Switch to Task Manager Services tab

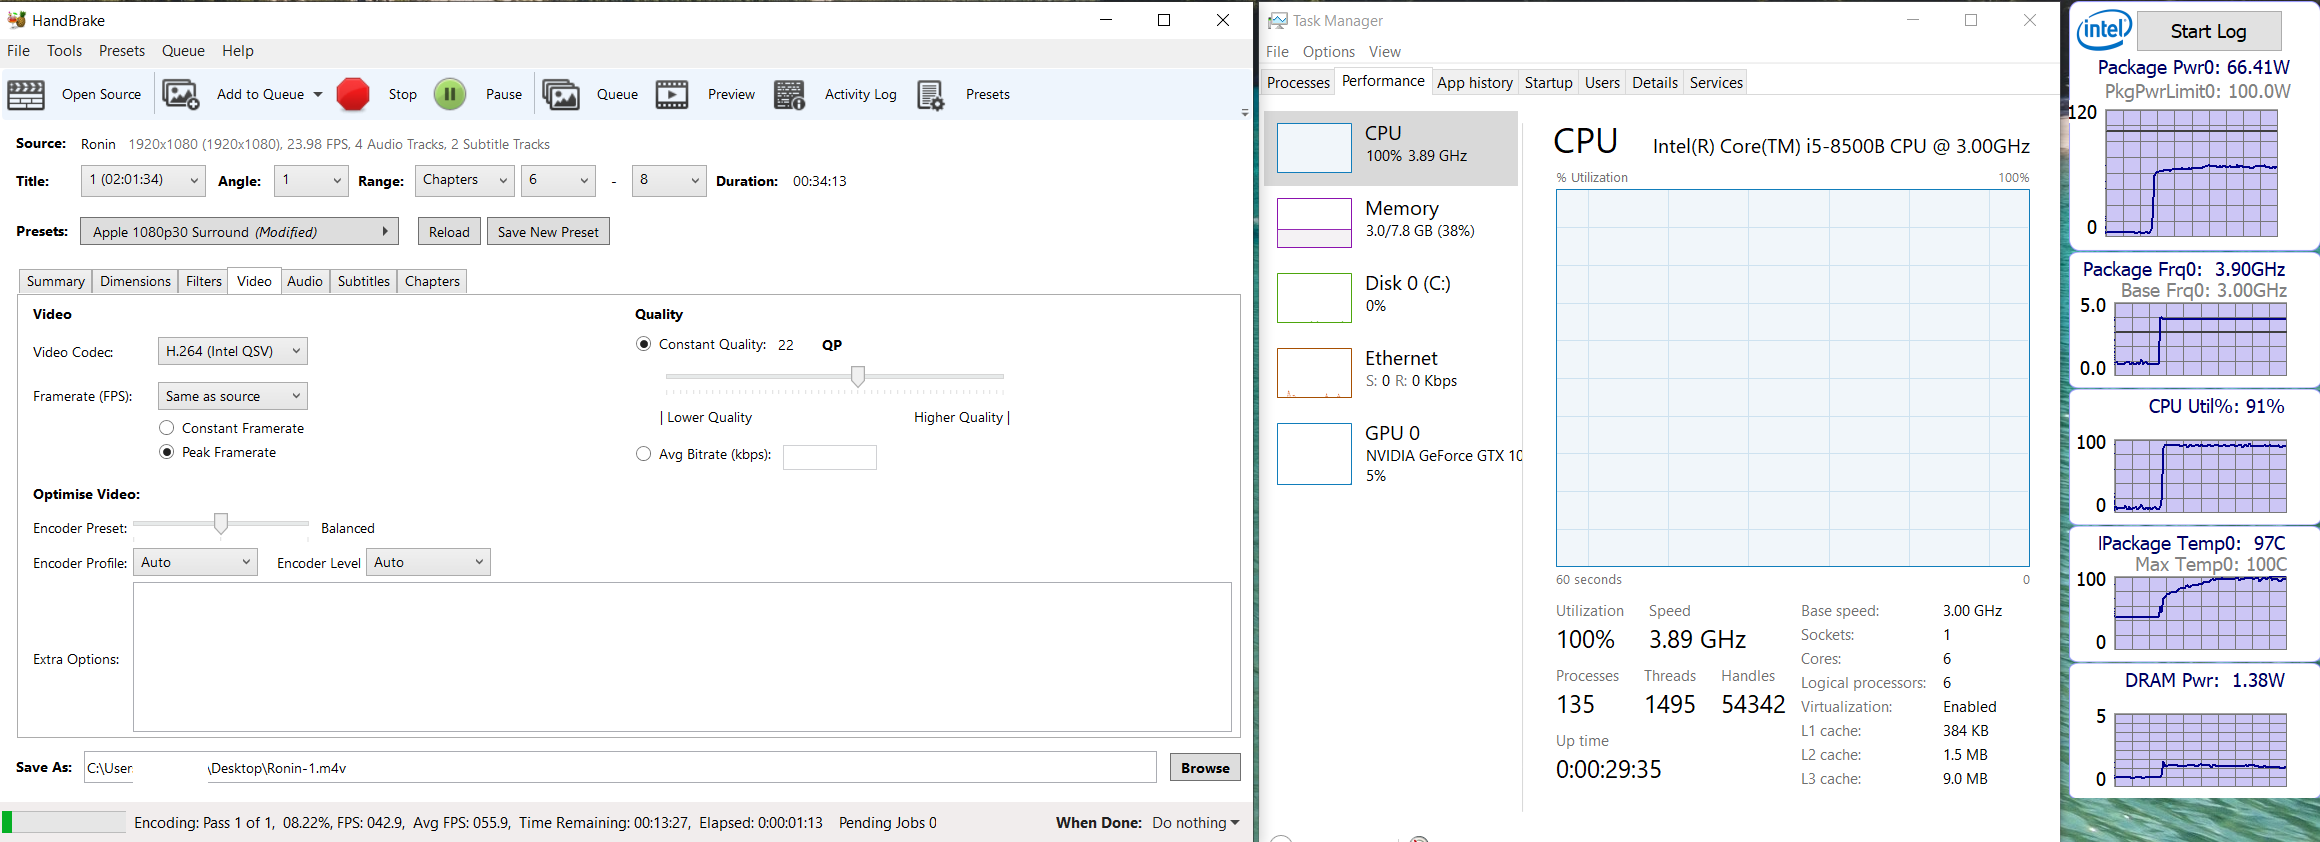click(x=1716, y=83)
